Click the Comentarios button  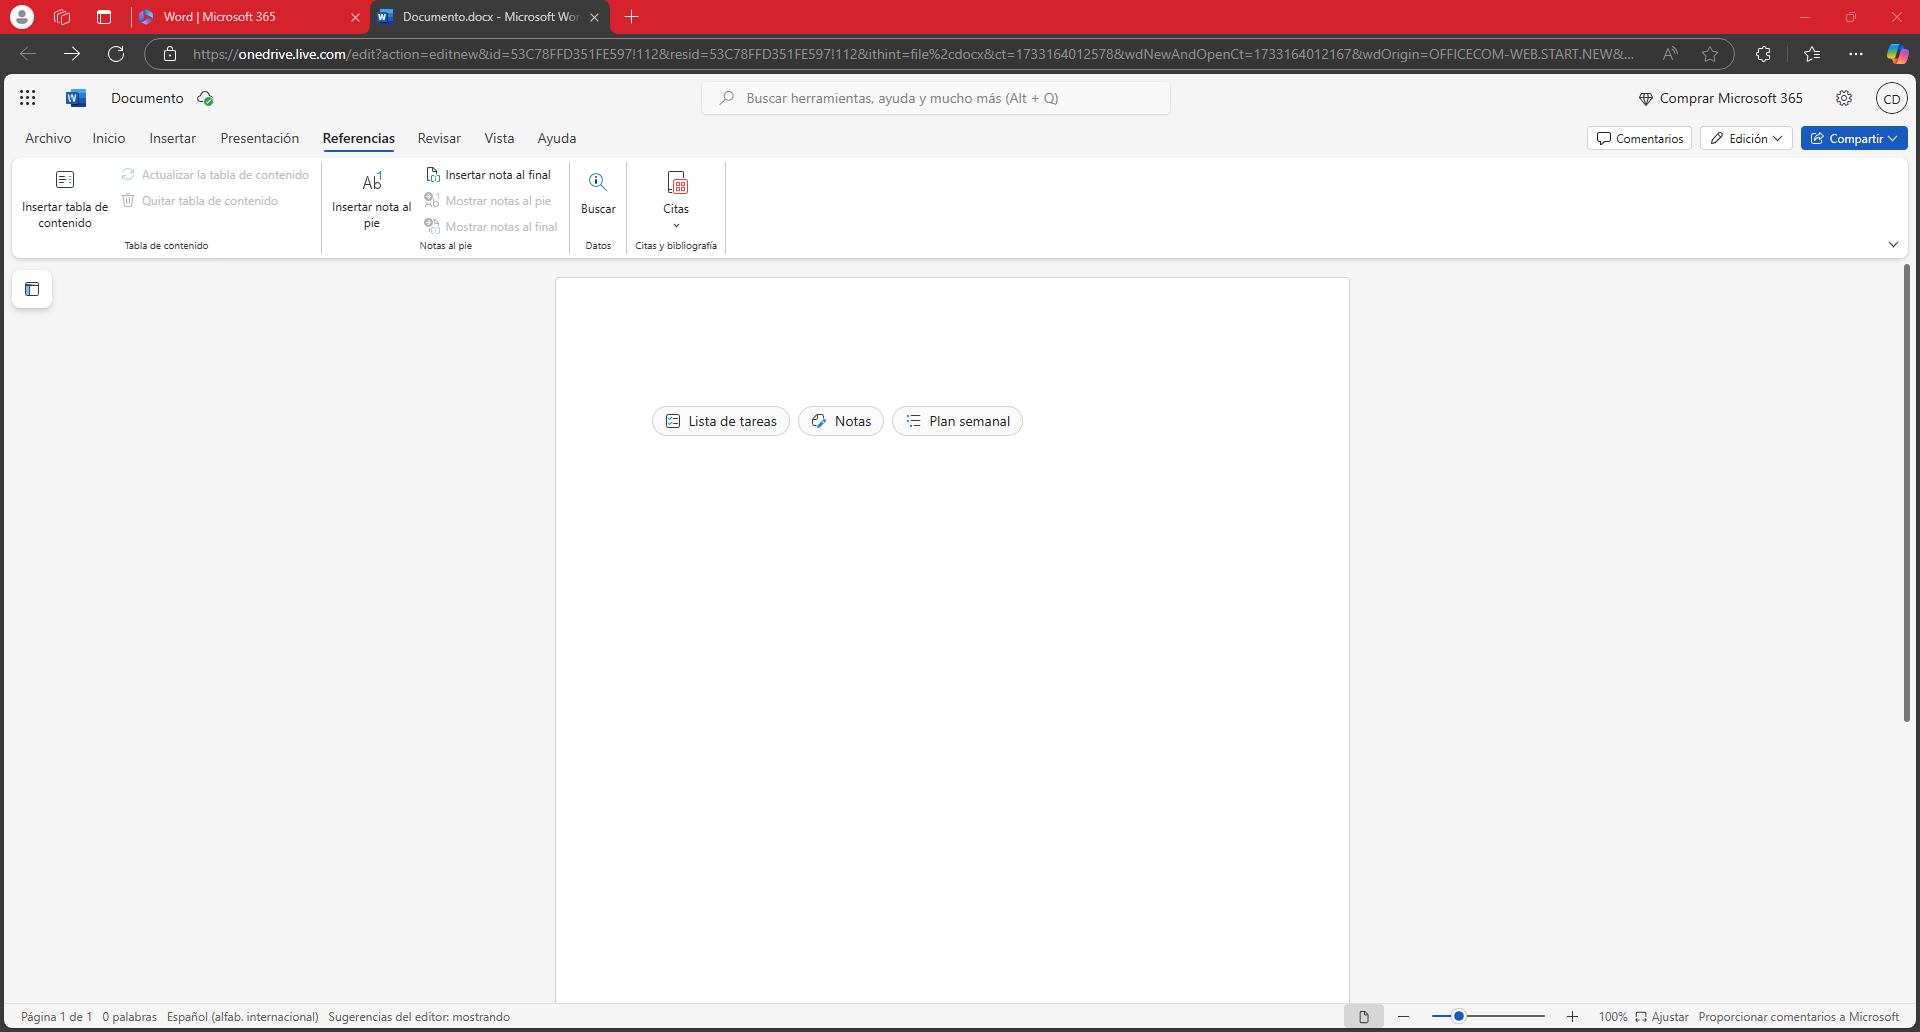pyautogui.click(x=1639, y=139)
